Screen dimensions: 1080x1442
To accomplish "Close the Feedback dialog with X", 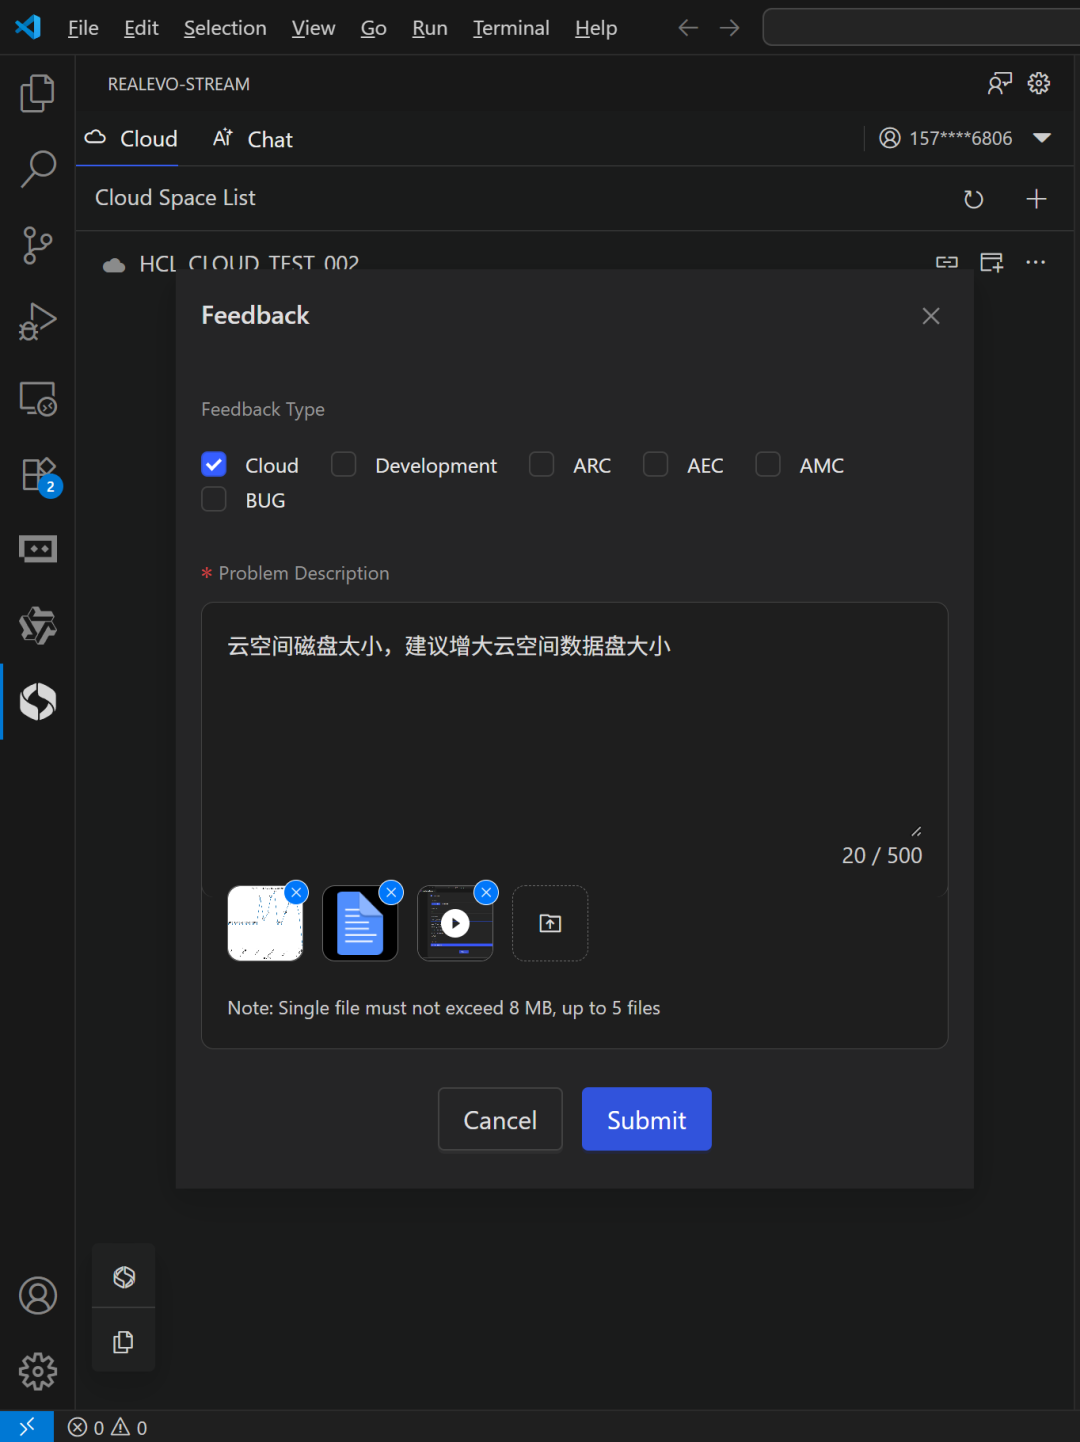I will click(x=931, y=316).
